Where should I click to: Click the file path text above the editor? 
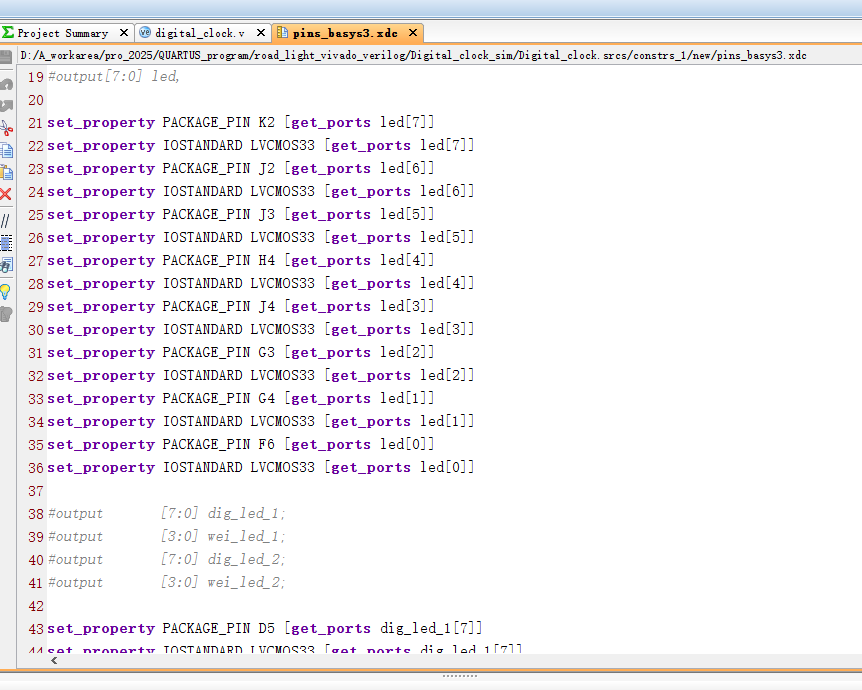(413, 56)
